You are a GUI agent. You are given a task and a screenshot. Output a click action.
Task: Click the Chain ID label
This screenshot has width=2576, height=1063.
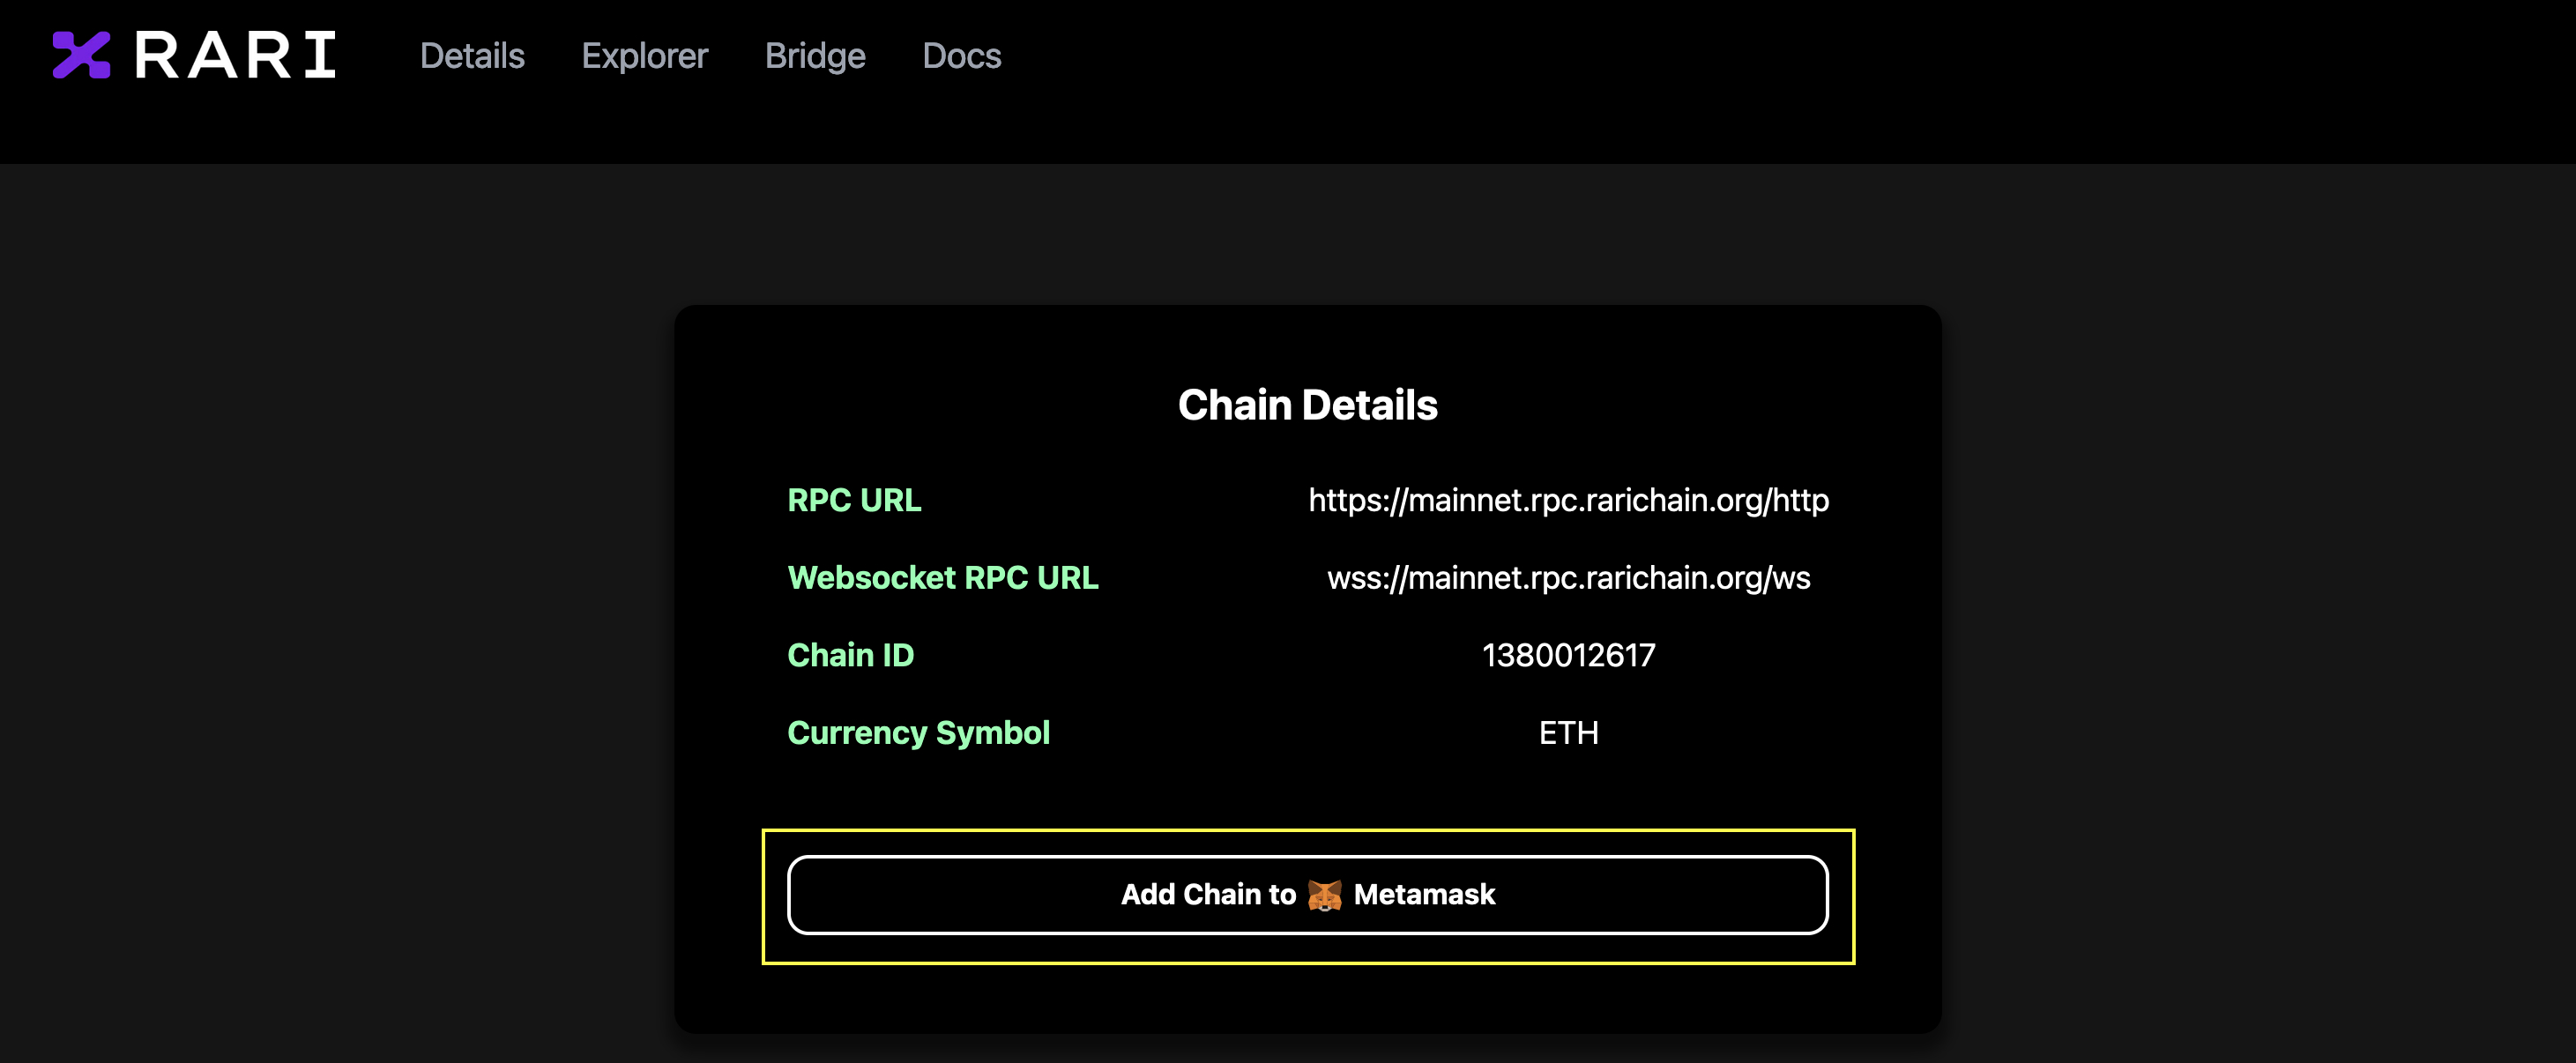click(850, 655)
